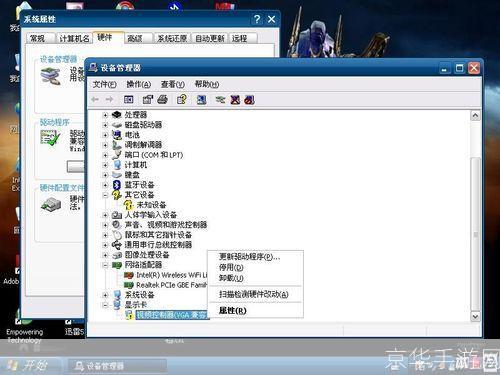Open the 文件(F) menu

click(104, 84)
